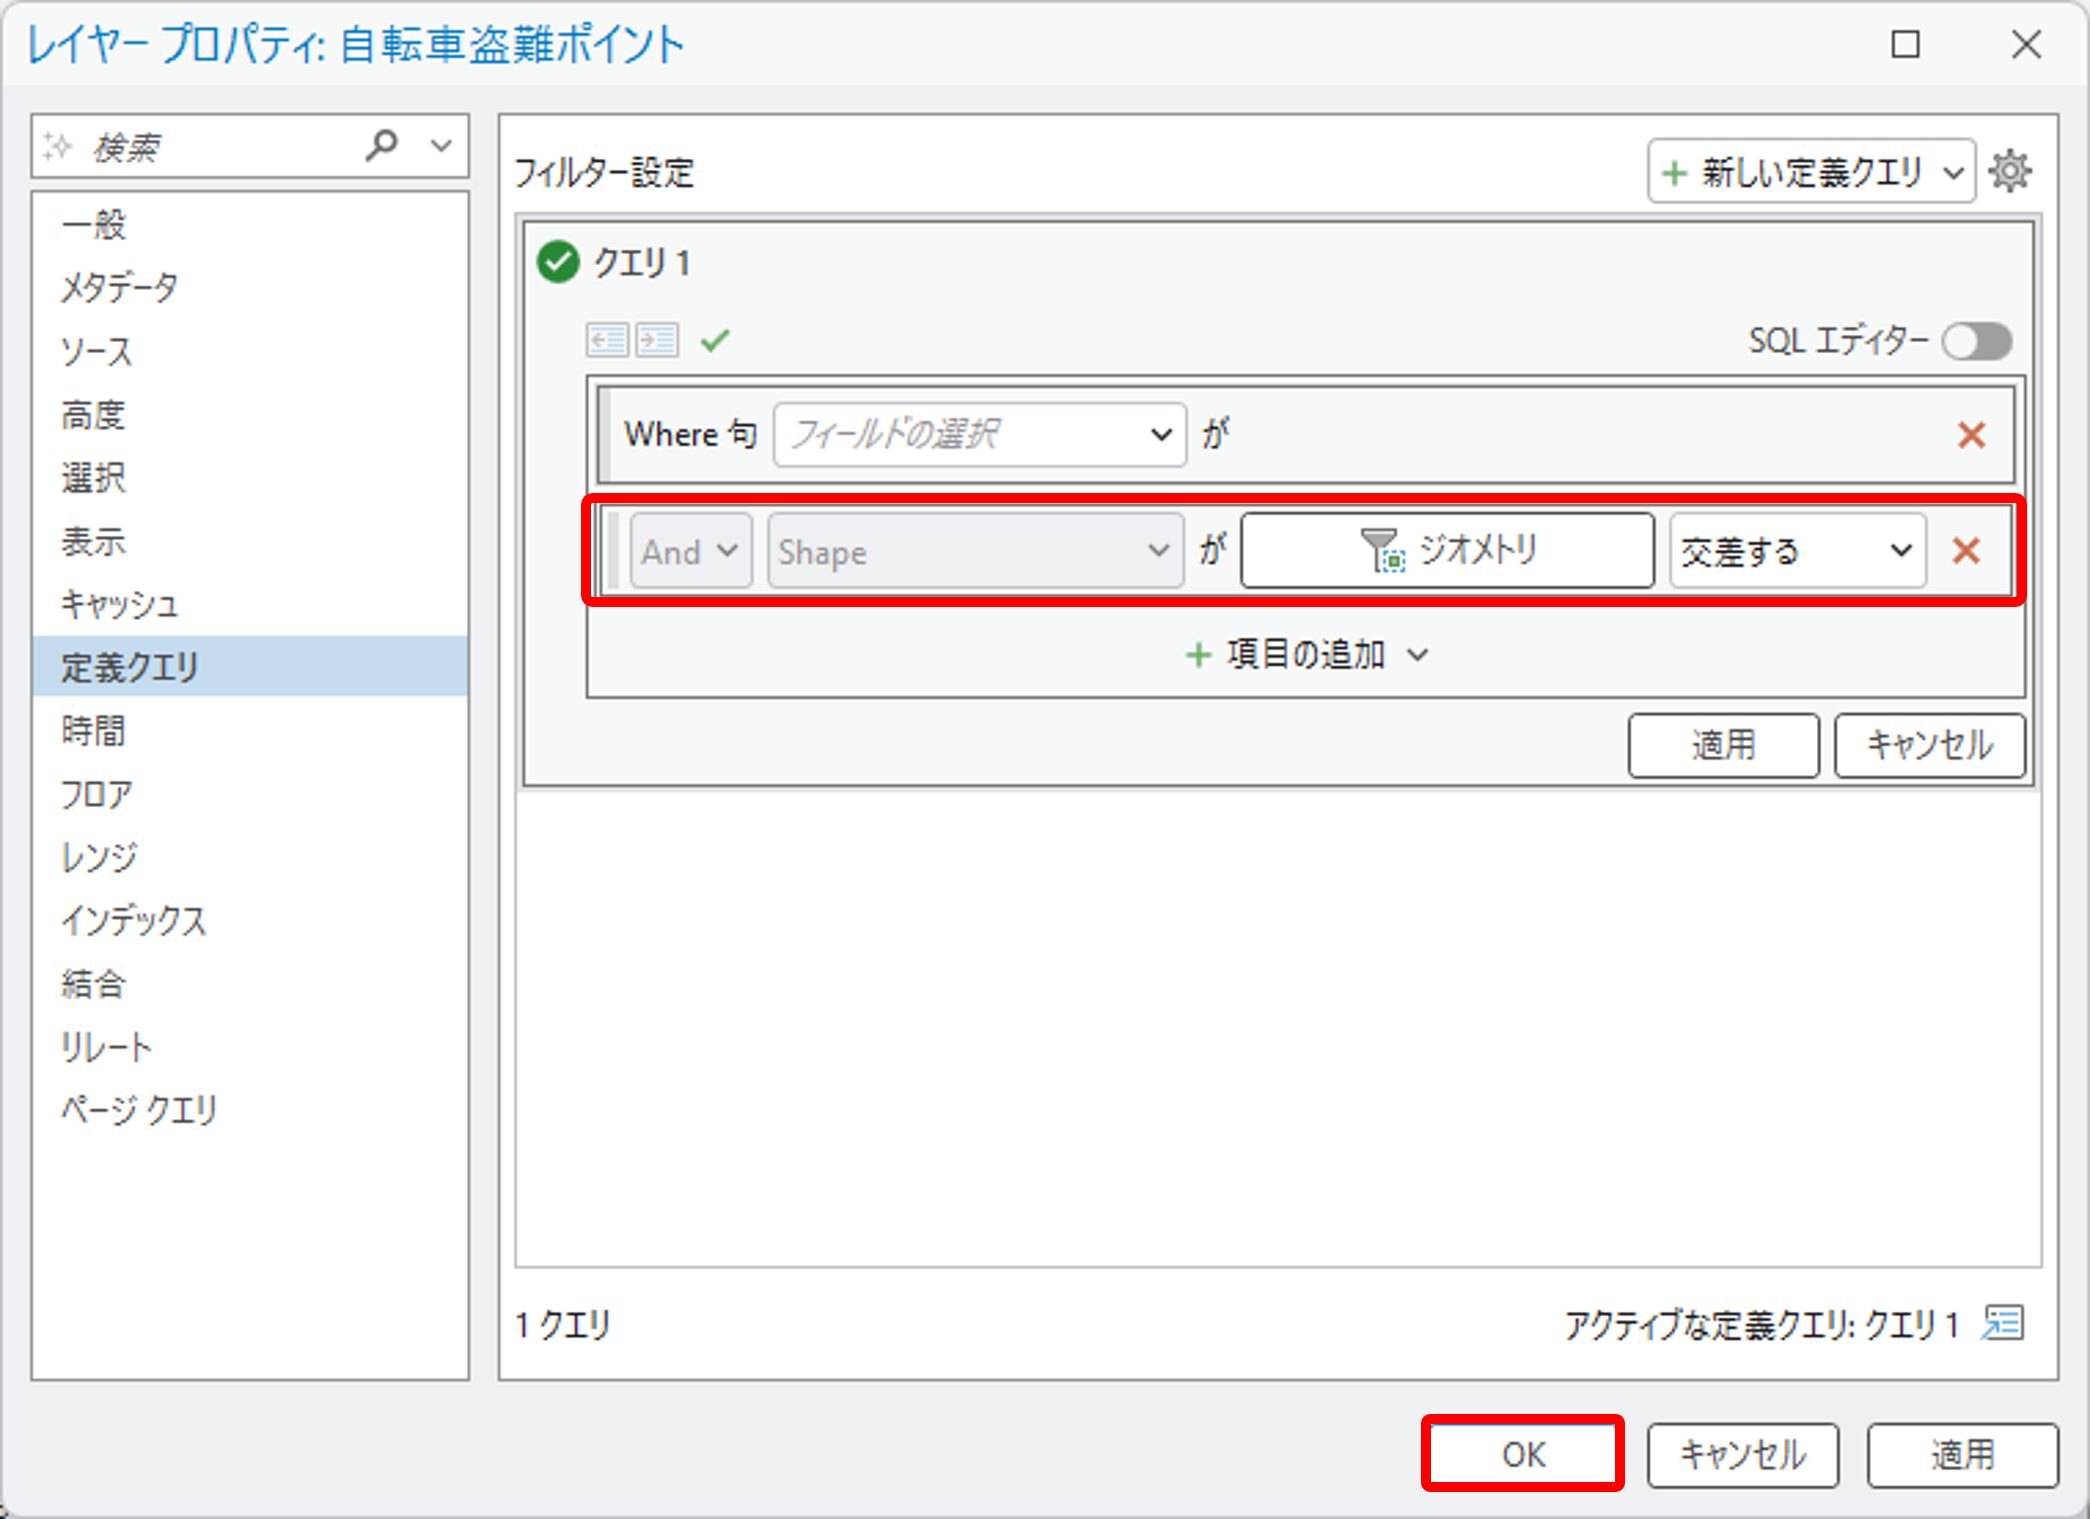Verify the query with green checkmark
The height and width of the screenshot is (1519, 2090).
pyautogui.click(x=715, y=341)
